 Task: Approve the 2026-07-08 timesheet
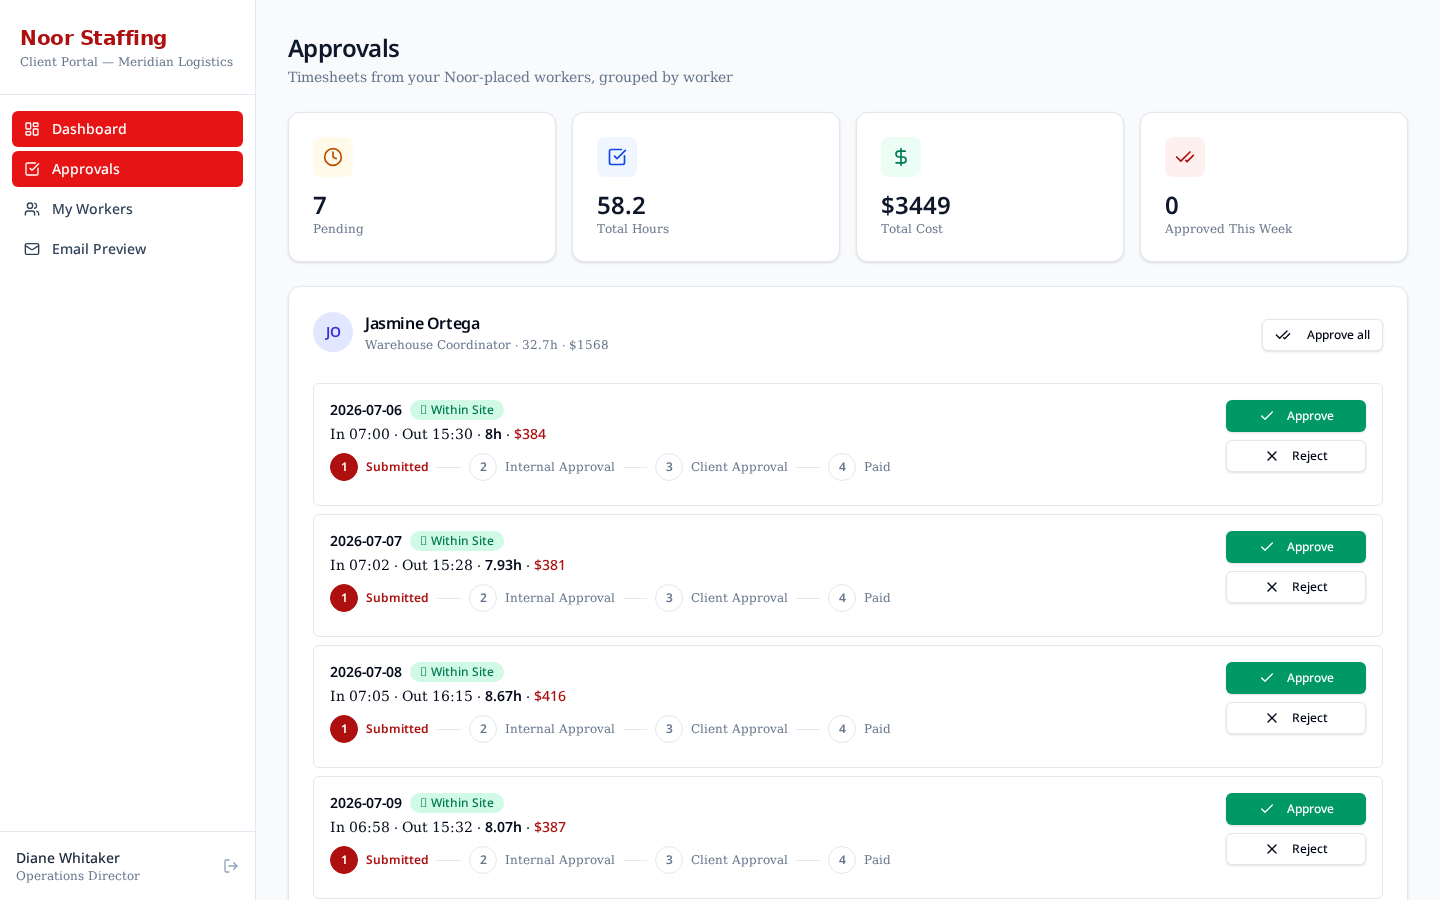pos(1296,678)
